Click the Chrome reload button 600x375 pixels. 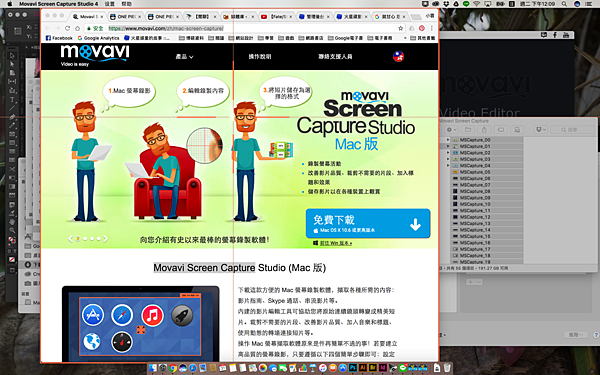(68, 28)
